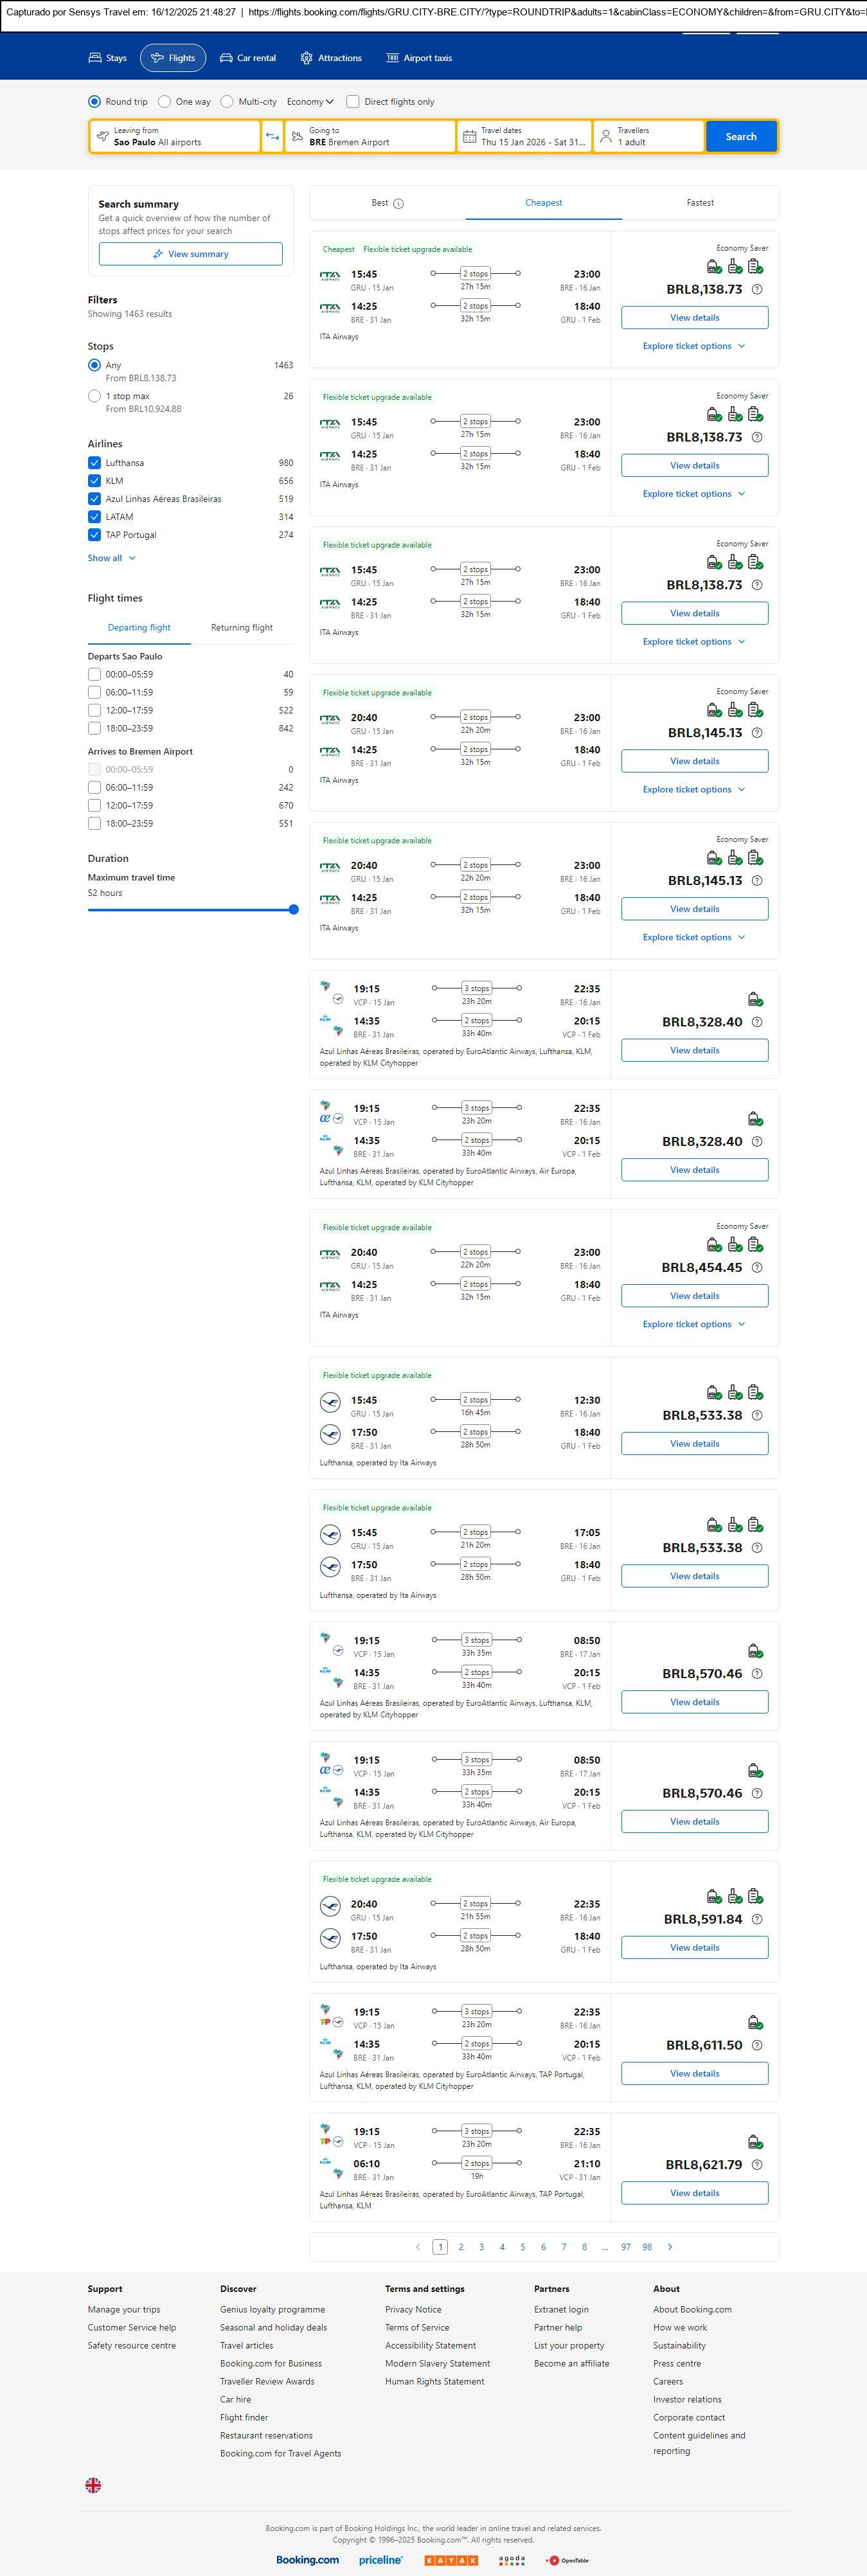Image resolution: width=867 pixels, height=2576 pixels.
Task: Click the calendar icon in Travel dates field
Action: [x=469, y=137]
